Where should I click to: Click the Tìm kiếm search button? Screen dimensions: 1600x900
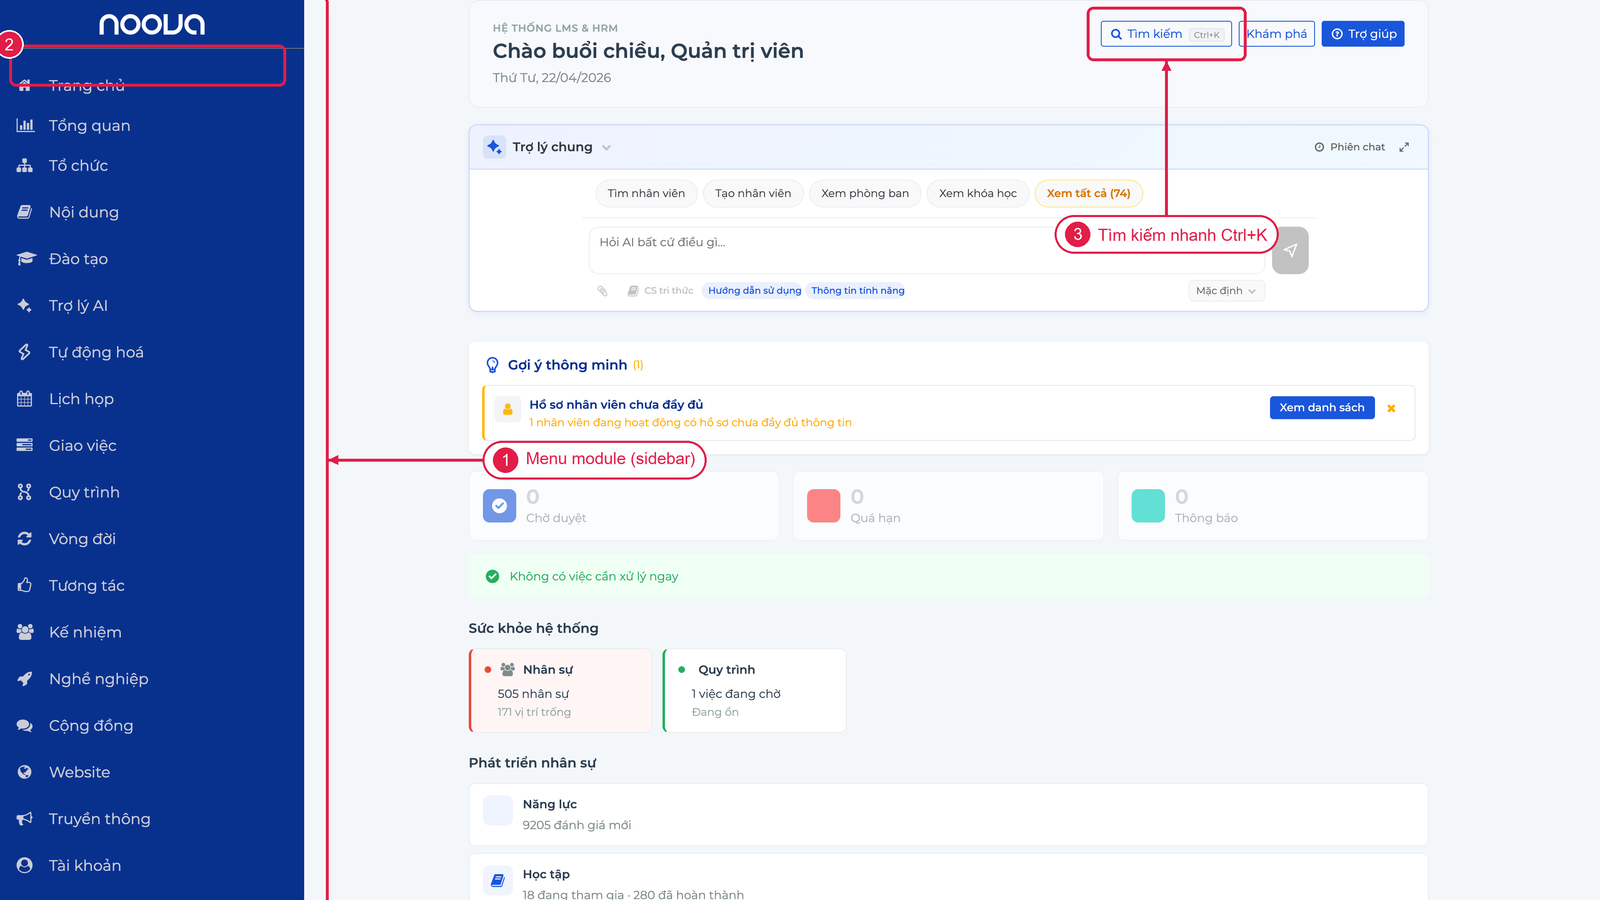[1166, 34]
